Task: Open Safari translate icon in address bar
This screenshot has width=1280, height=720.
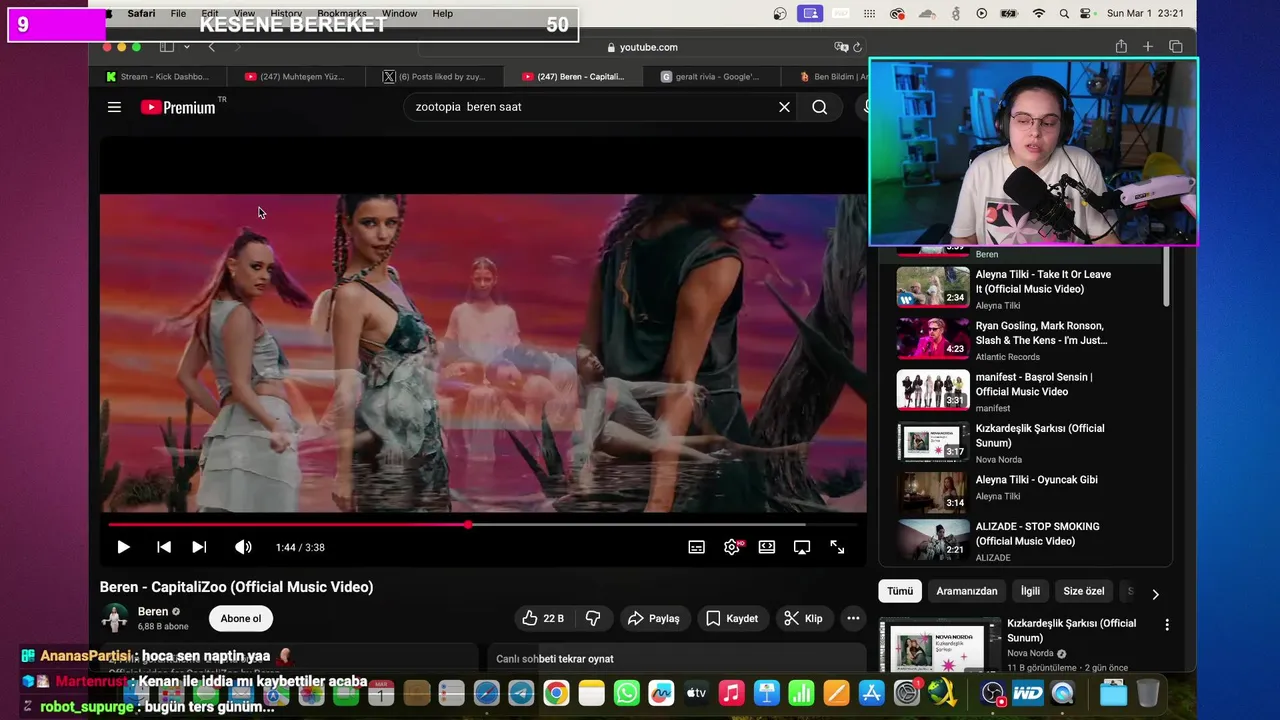Action: pyautogui.click(x=841, y=47)
